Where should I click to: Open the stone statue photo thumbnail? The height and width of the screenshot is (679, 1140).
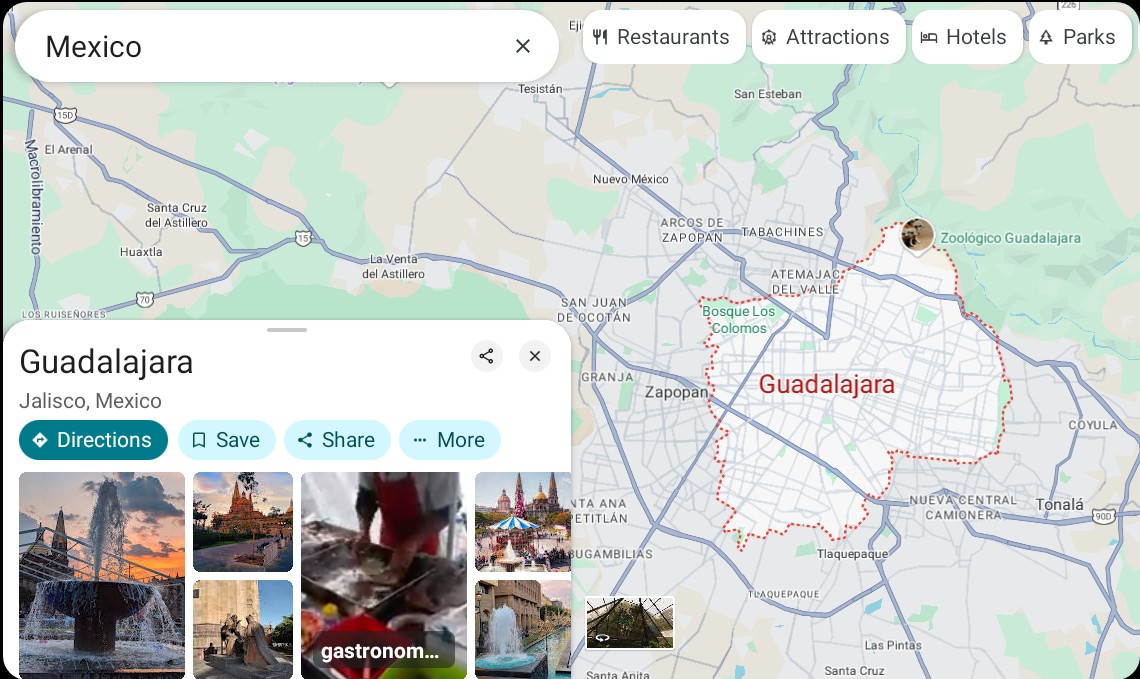coord(243,630)
